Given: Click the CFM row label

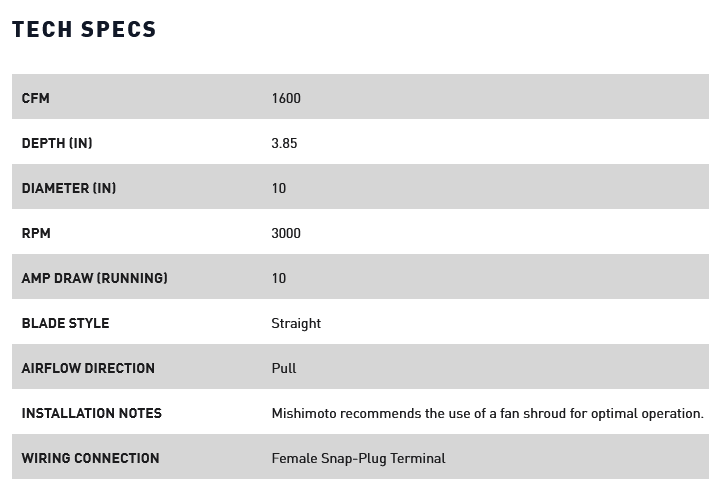Looking at the screenshot, I should pos(35,98).
